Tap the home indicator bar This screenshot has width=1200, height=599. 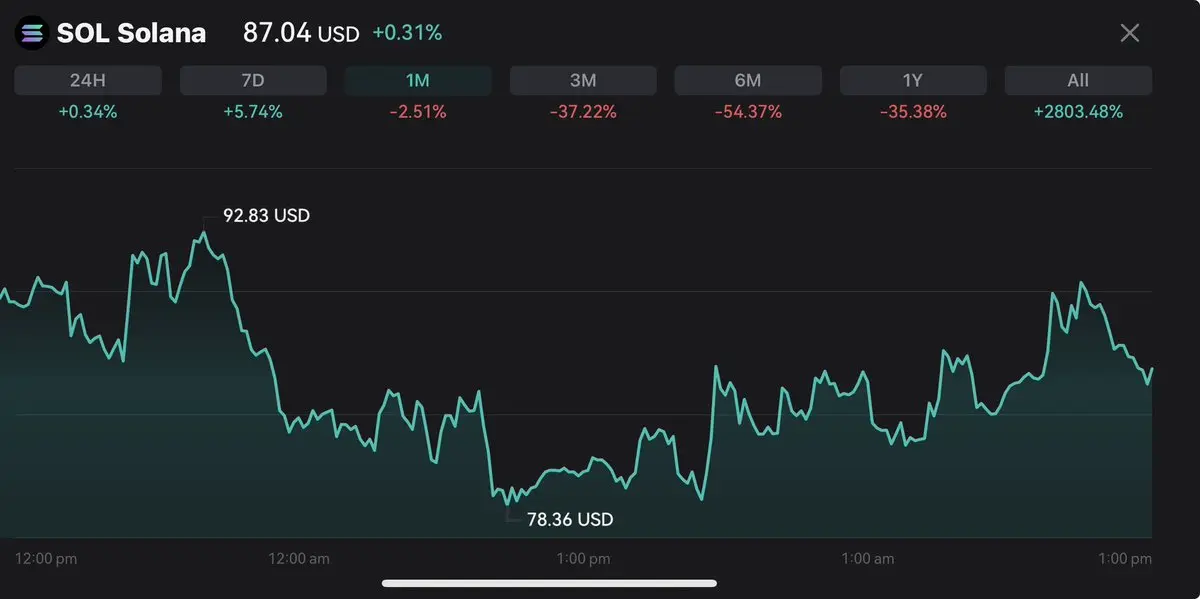pos(549,583)
